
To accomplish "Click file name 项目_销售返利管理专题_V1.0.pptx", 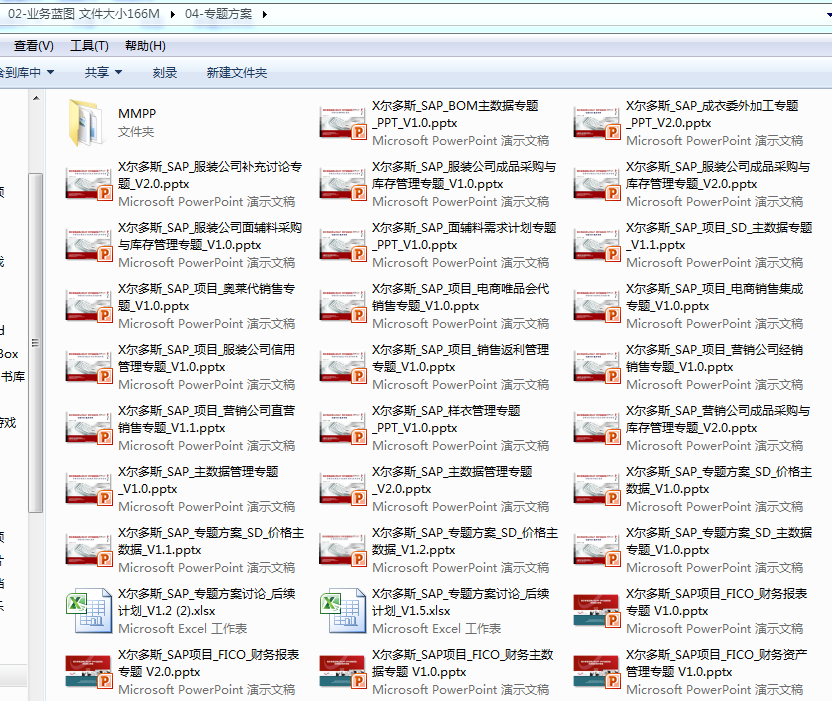I will (x=461, y=358).
